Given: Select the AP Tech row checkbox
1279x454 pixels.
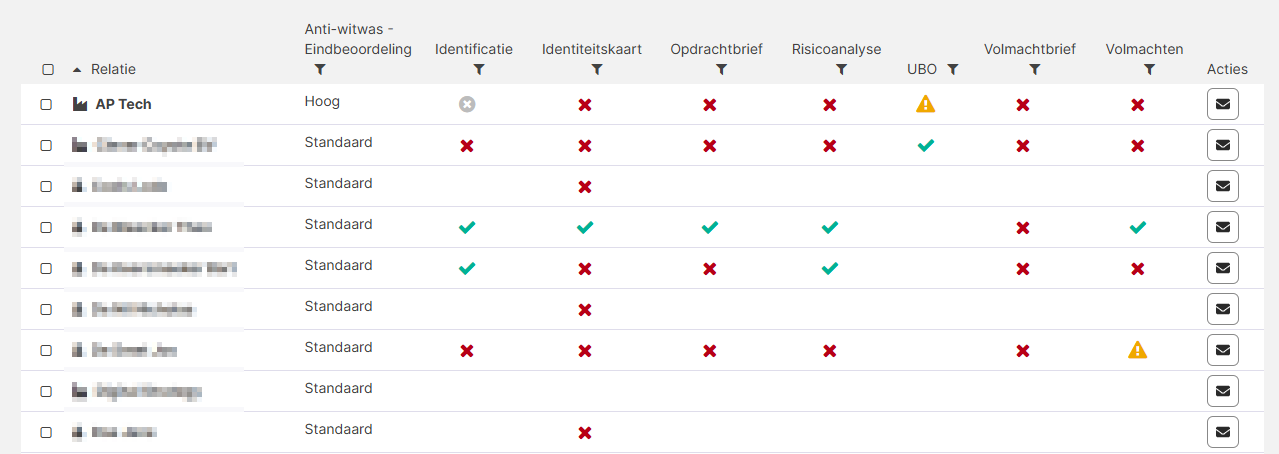Looking at the screenshot, I should [46, 104].
